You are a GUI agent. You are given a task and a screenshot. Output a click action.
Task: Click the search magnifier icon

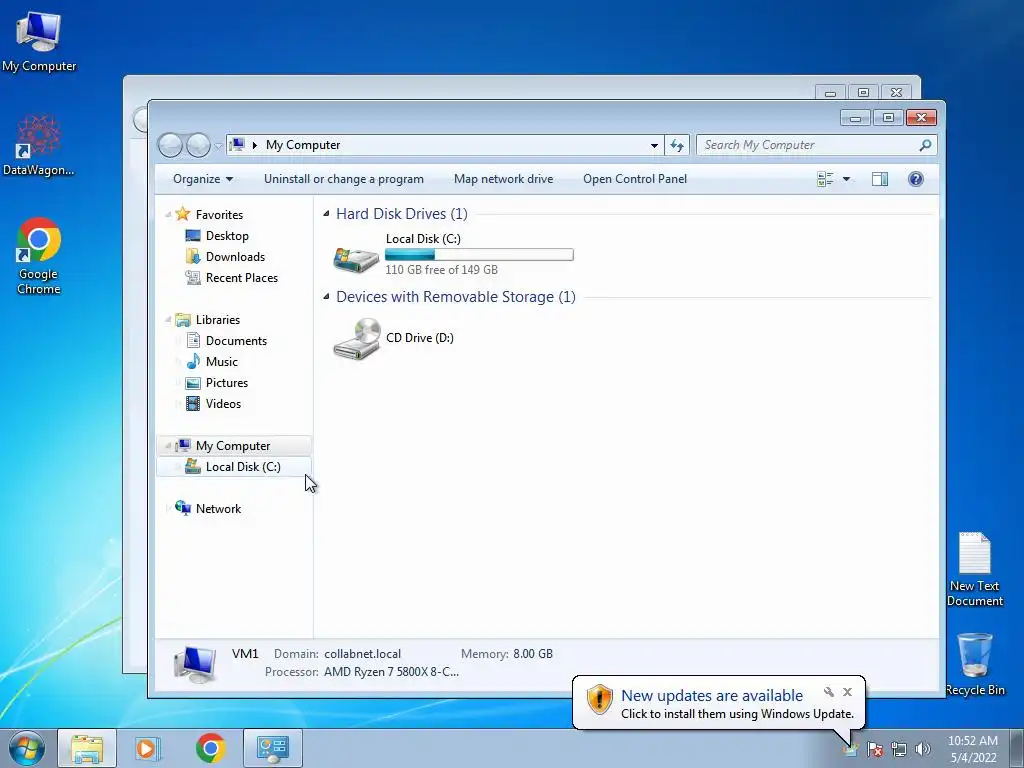(925, 145)
